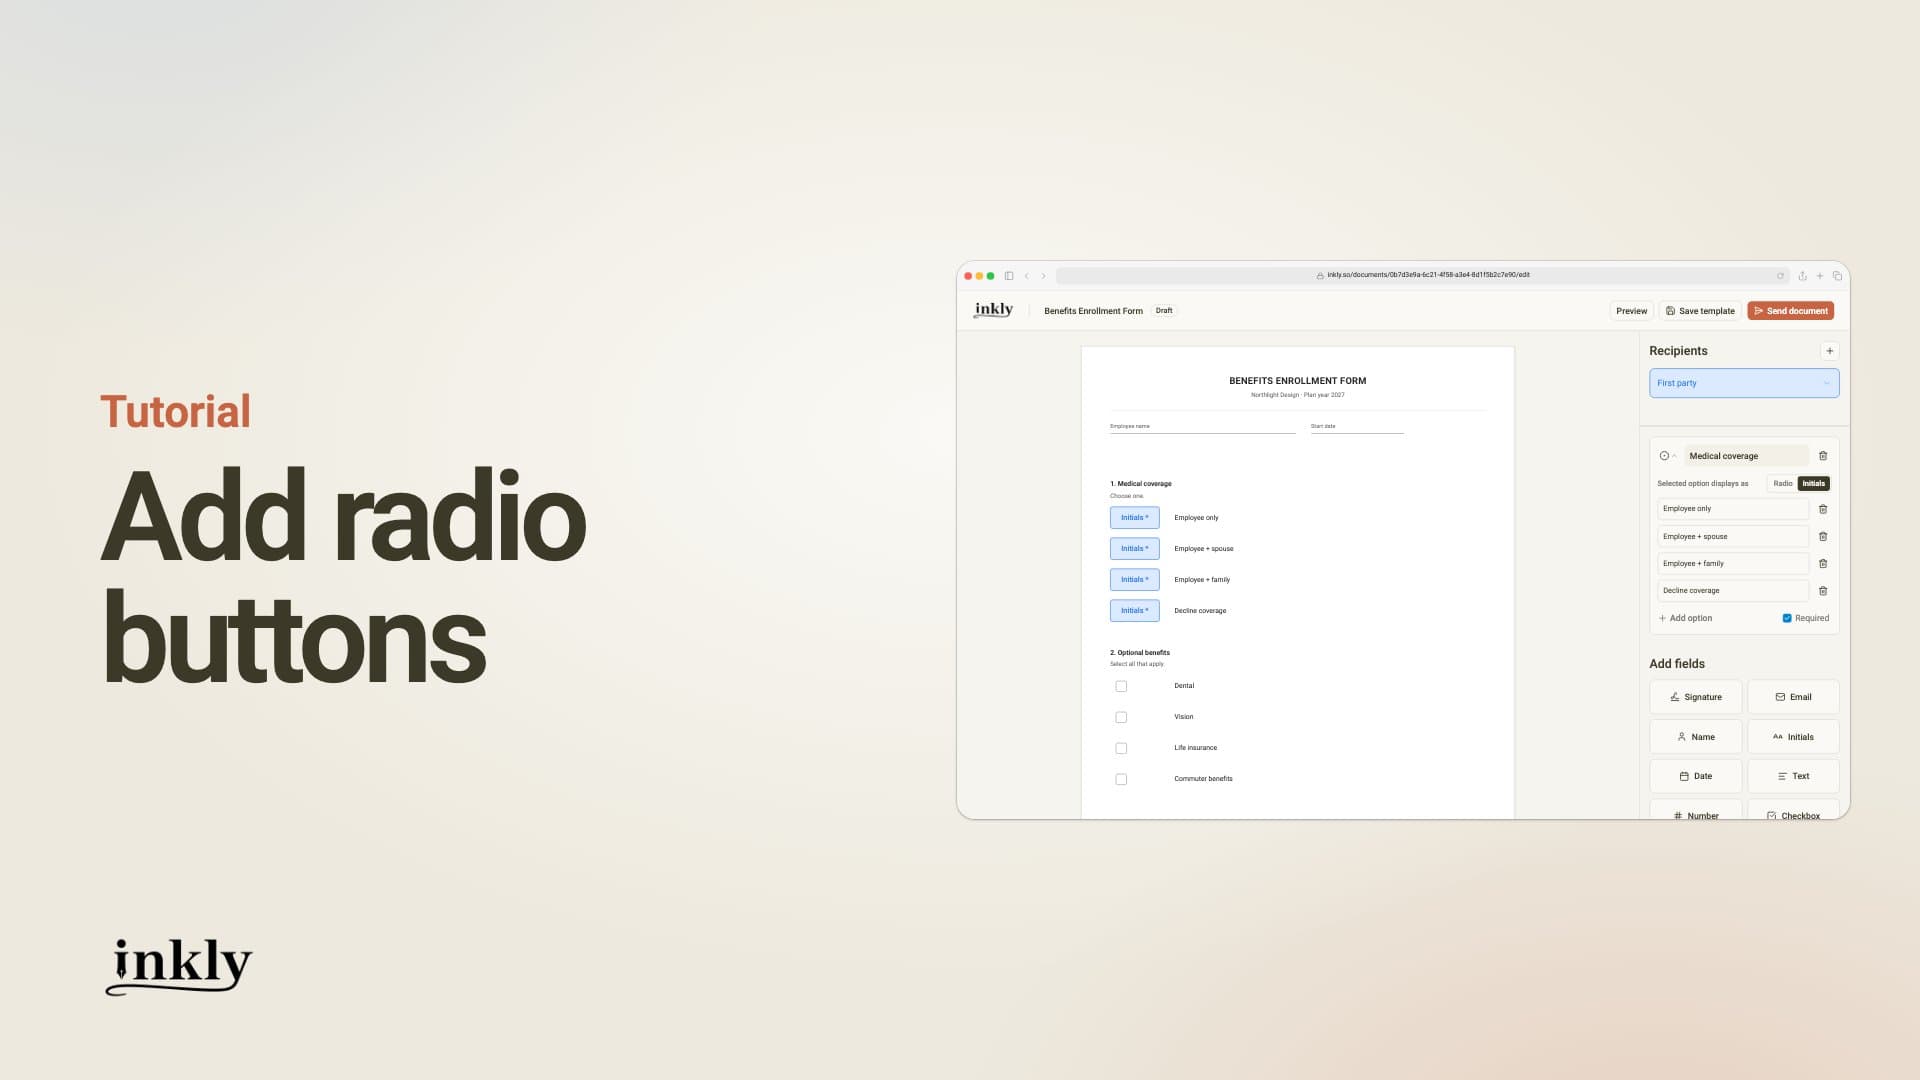Collapse the Medical coverage group chevron

pyautogui.click(x=1675, y=456)
